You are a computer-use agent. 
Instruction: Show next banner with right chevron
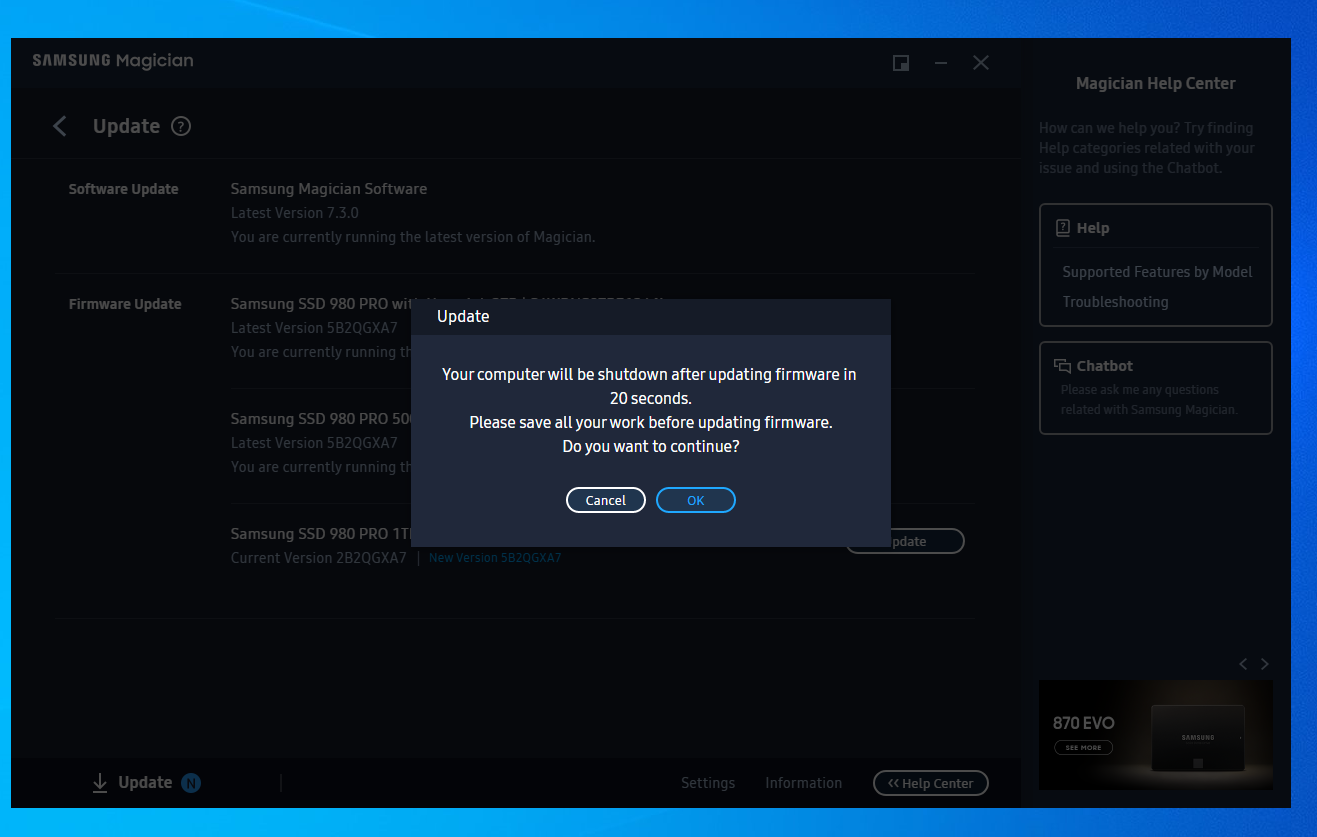[x=1265, y=664]
